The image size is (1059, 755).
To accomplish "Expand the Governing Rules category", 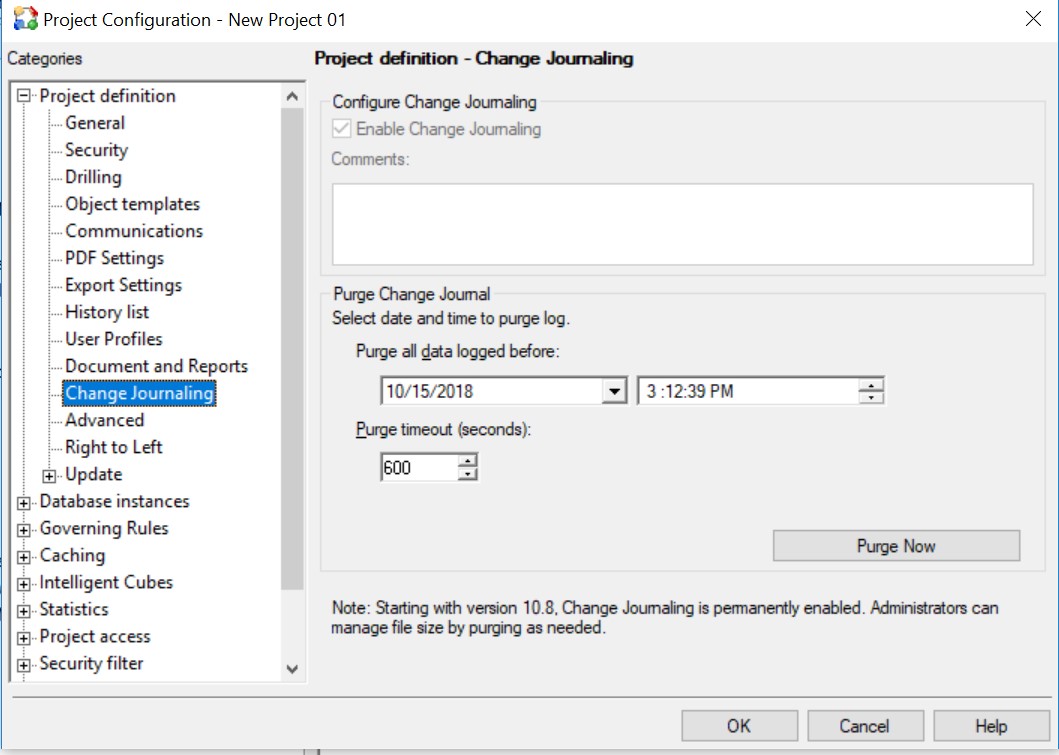I will tap(24, 528).
